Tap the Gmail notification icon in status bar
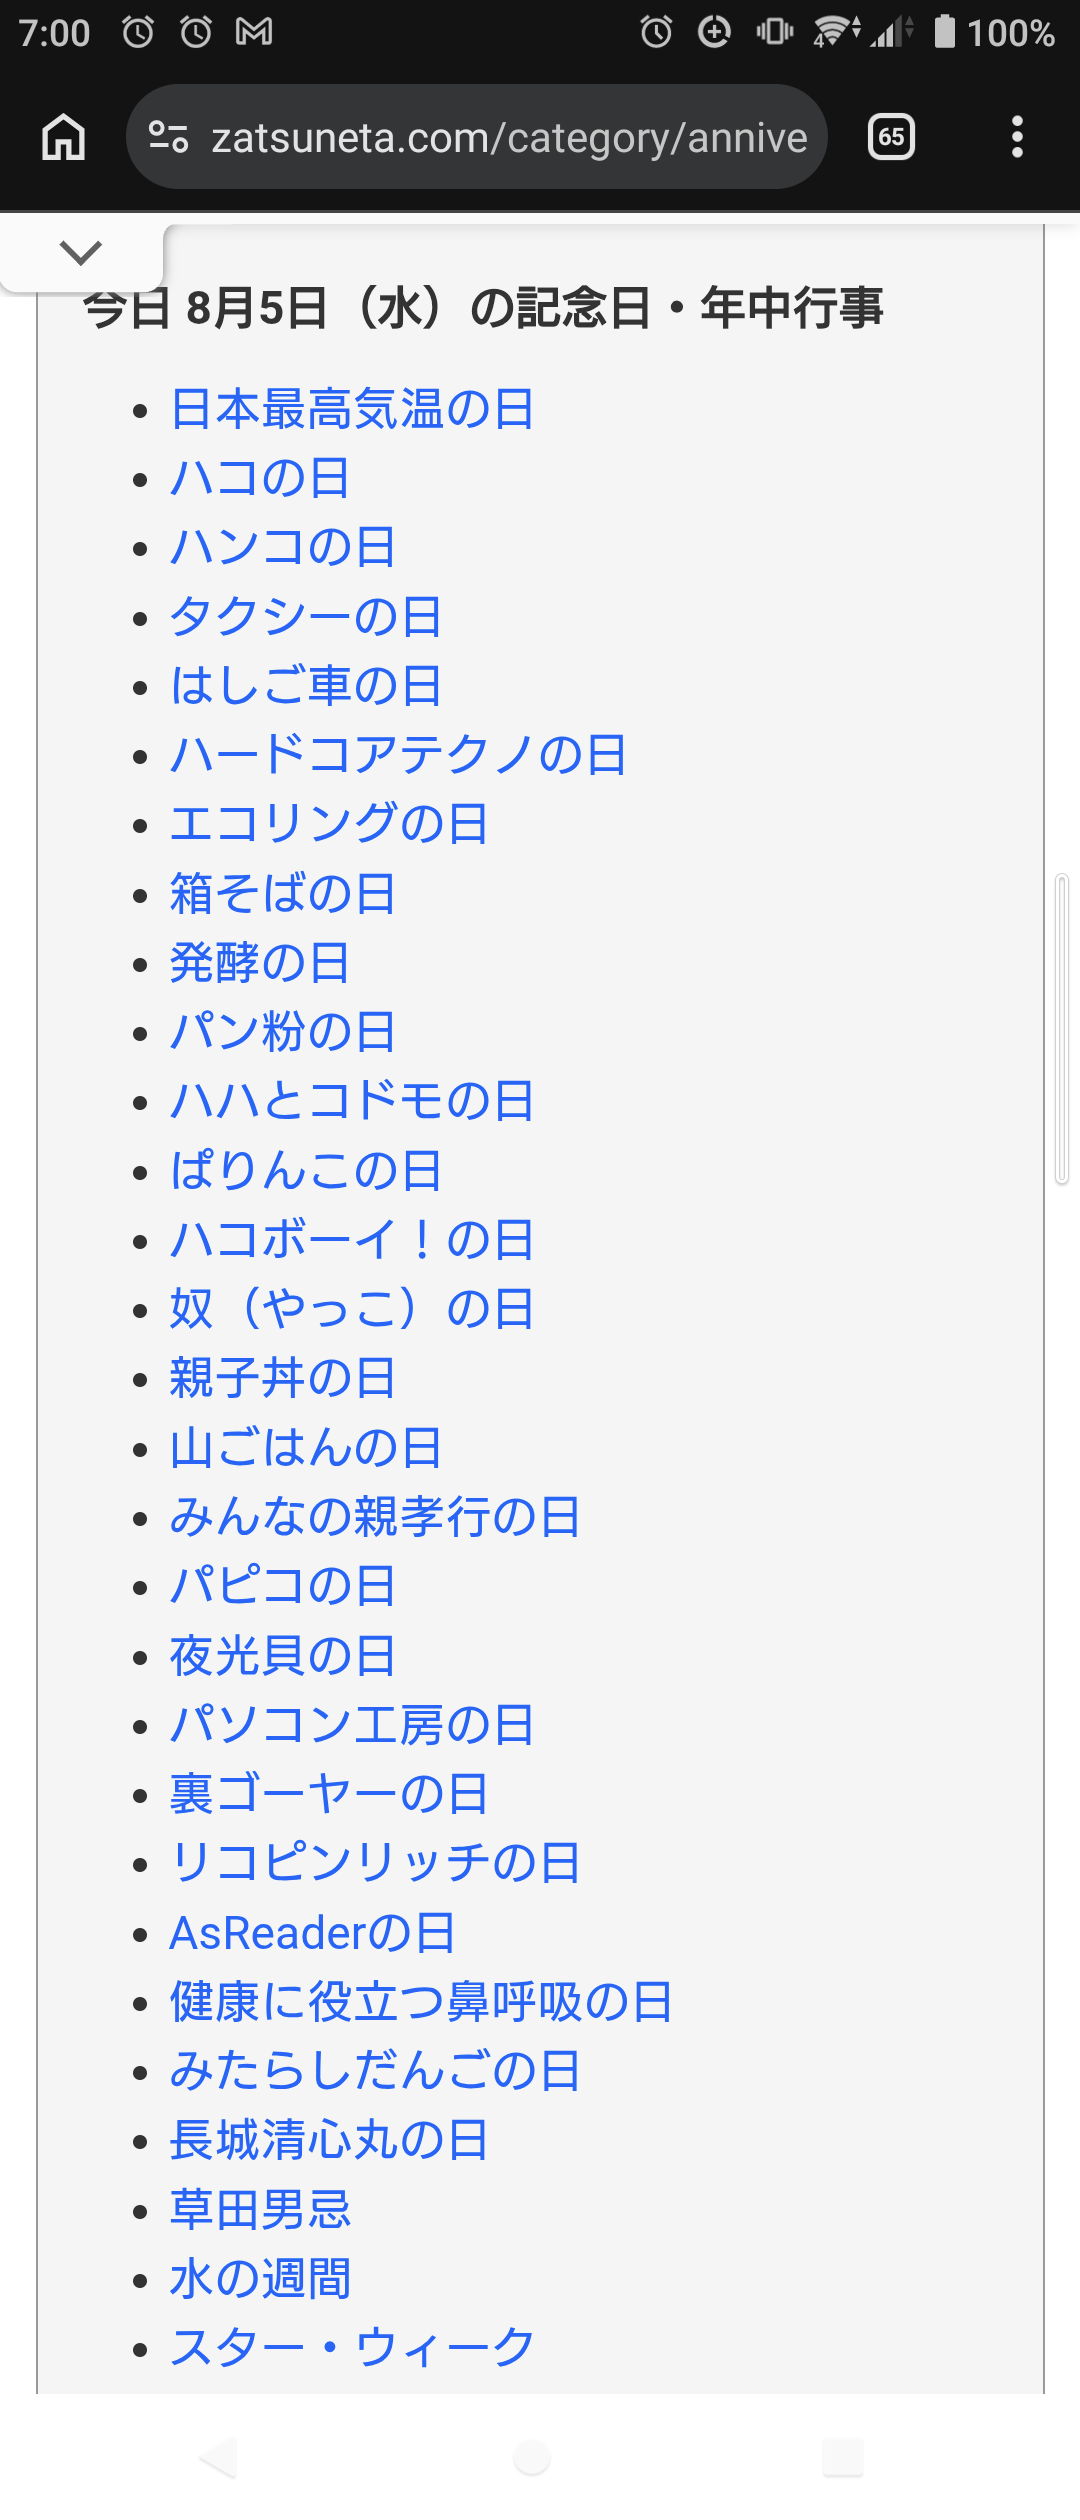 click(254, 32)
